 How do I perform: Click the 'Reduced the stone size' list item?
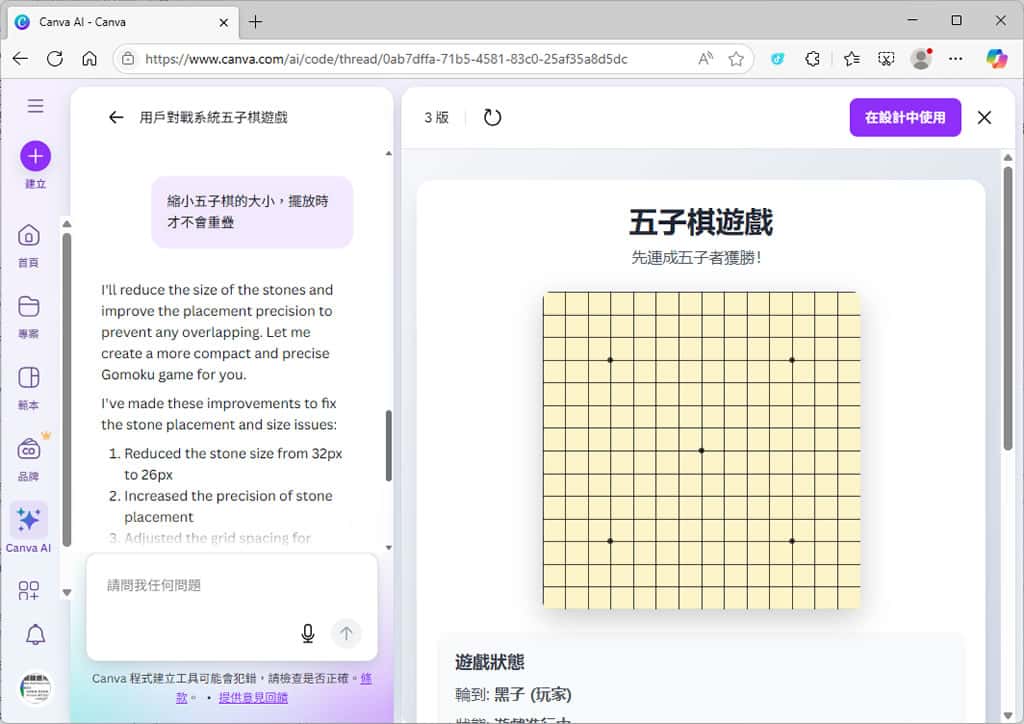[233, 464]
